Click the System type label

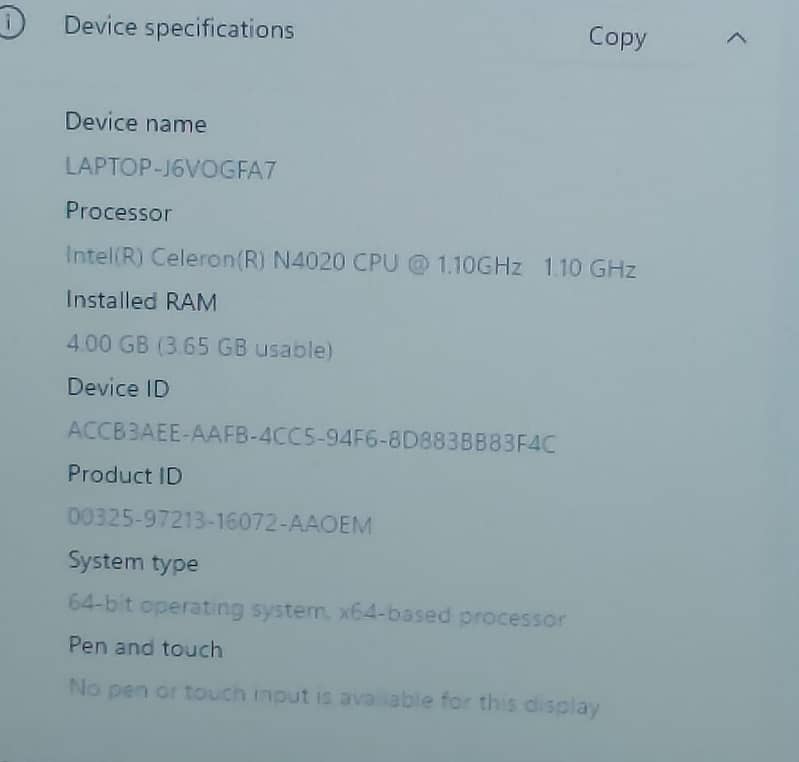point(133,562)
